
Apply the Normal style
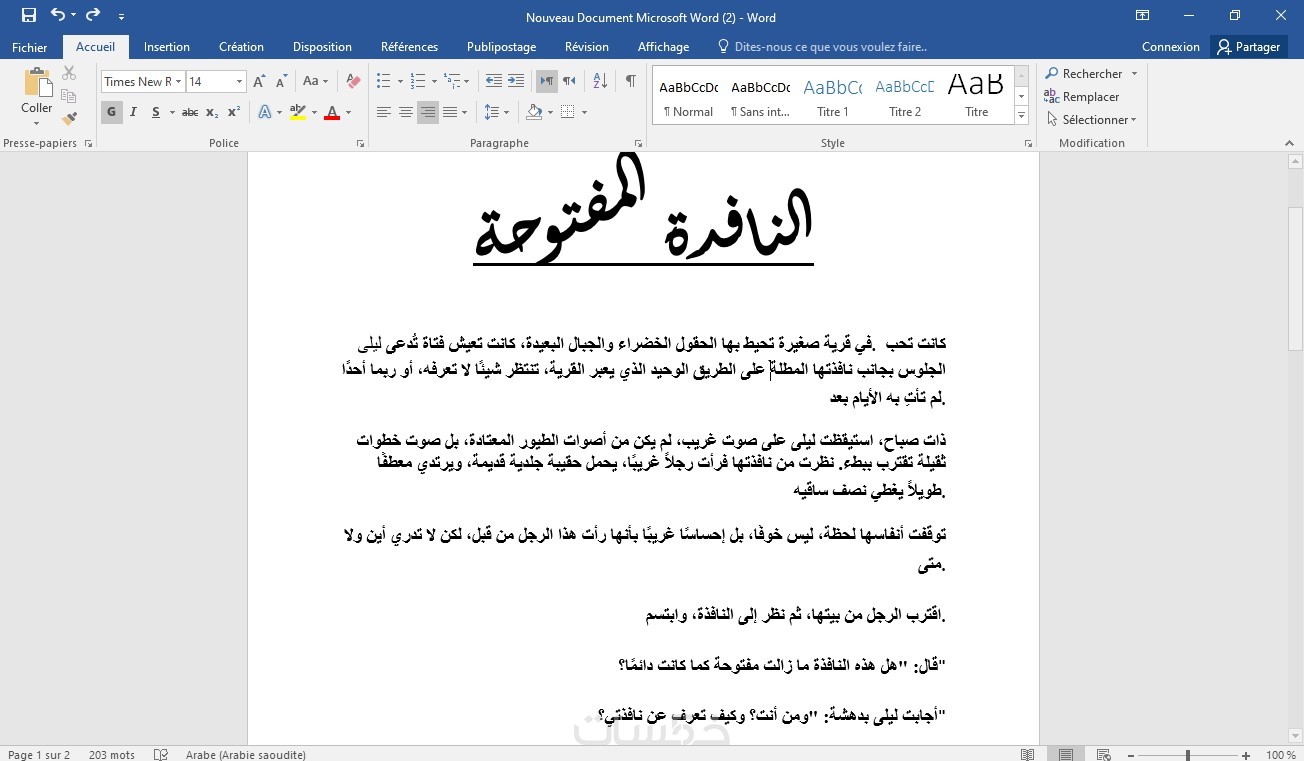tap(688, 96)
